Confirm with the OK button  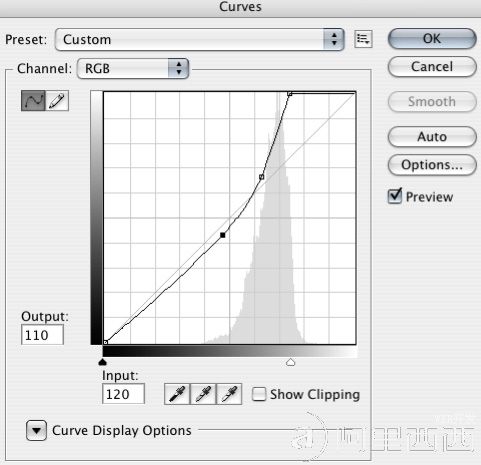pyautogui.click(x=432, y=39)
